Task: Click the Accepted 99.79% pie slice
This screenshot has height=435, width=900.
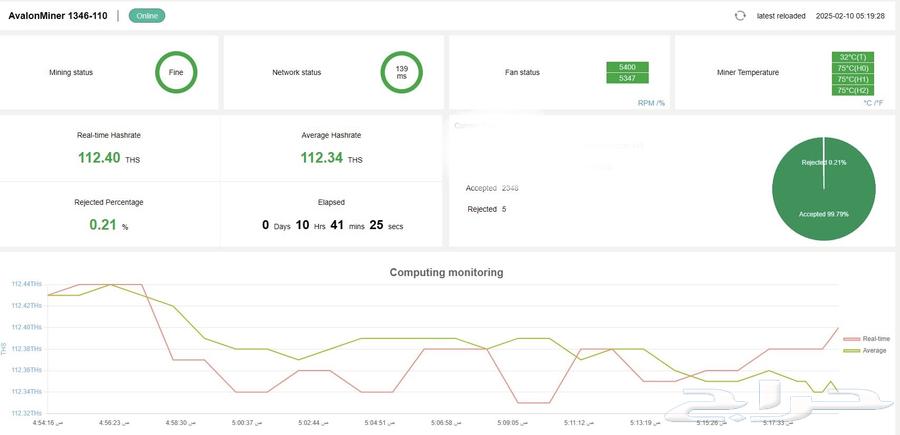Action: click(x=824, y=214)
